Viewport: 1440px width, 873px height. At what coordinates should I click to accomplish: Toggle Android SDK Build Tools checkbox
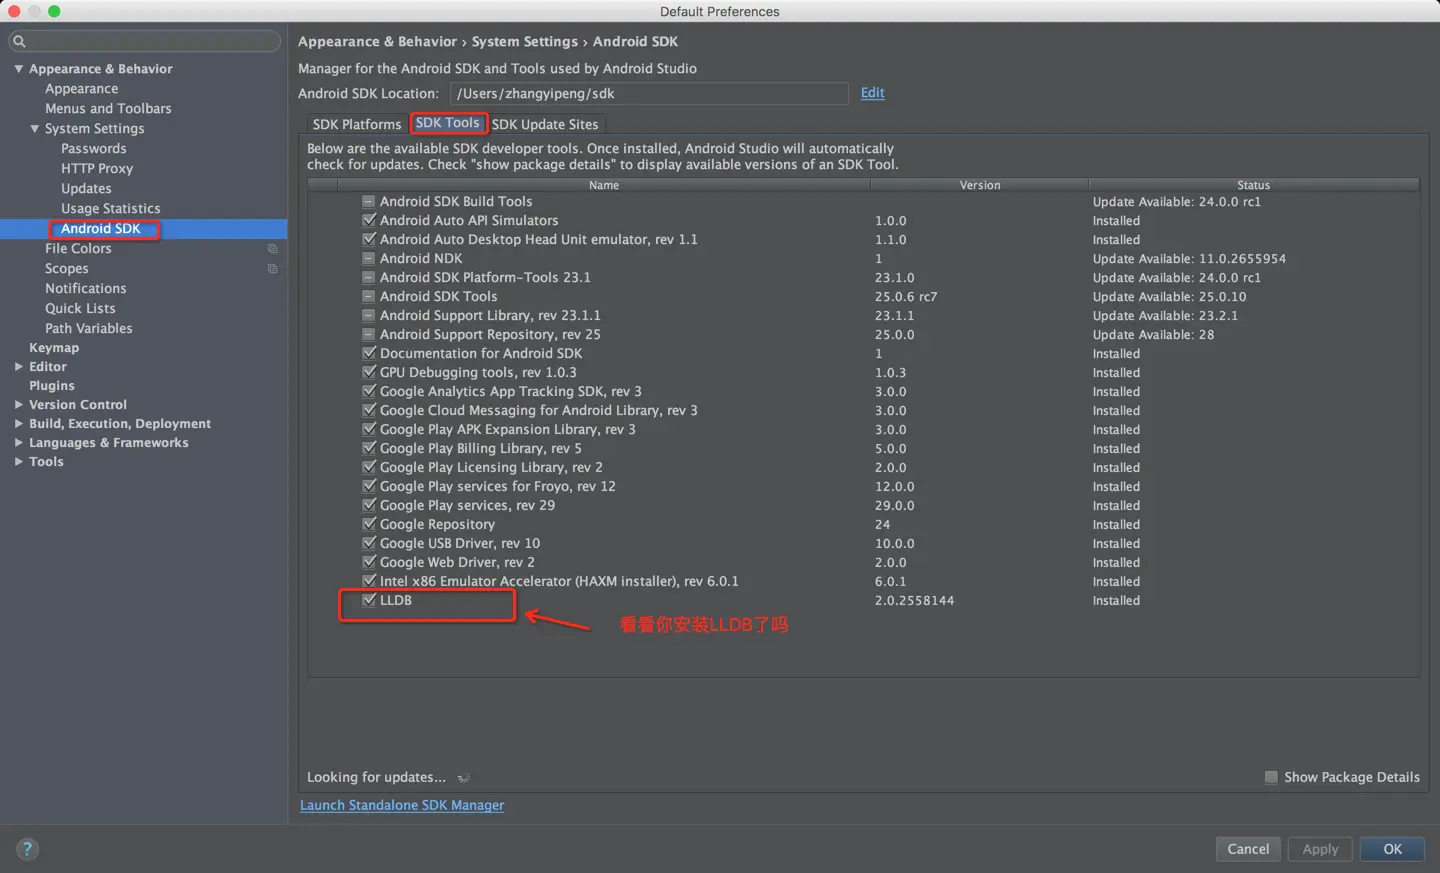pyautogui.click(x=369, y=201)
